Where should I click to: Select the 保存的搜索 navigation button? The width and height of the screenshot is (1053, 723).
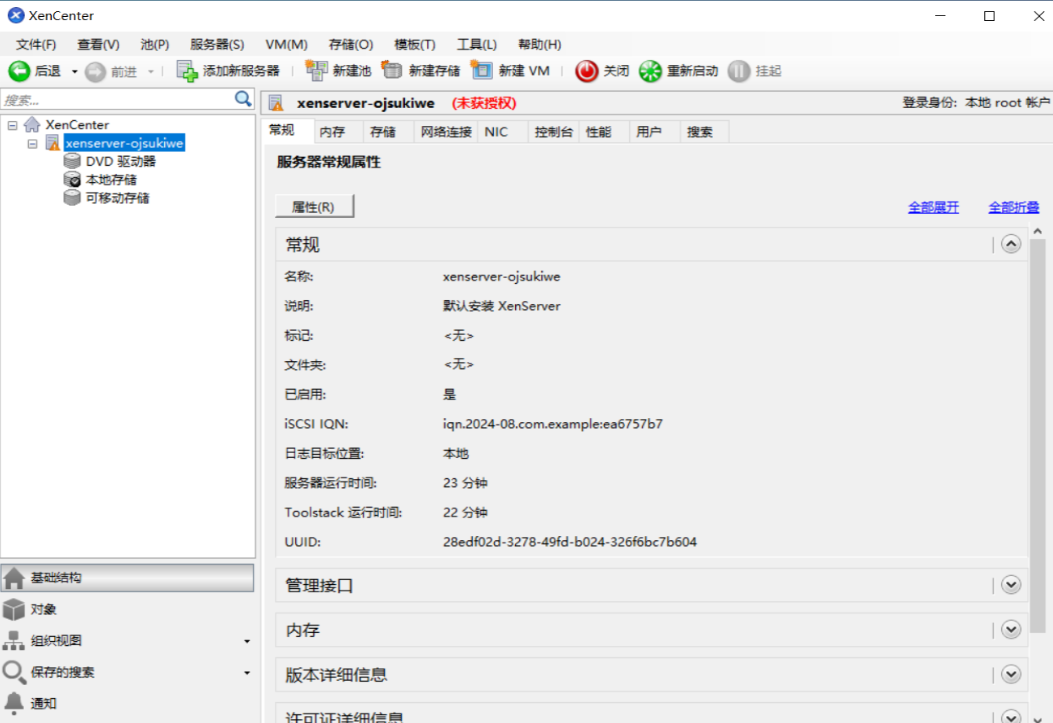(x=128, y=672)
